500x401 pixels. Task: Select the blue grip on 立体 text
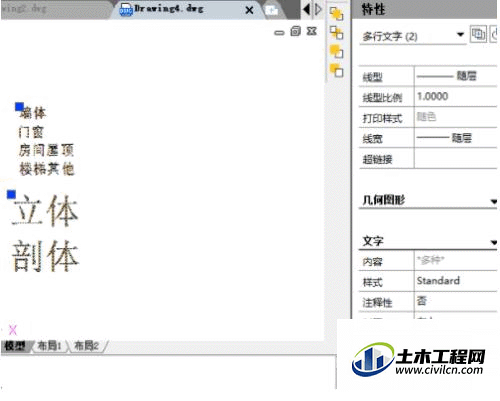tap(11, 194)
